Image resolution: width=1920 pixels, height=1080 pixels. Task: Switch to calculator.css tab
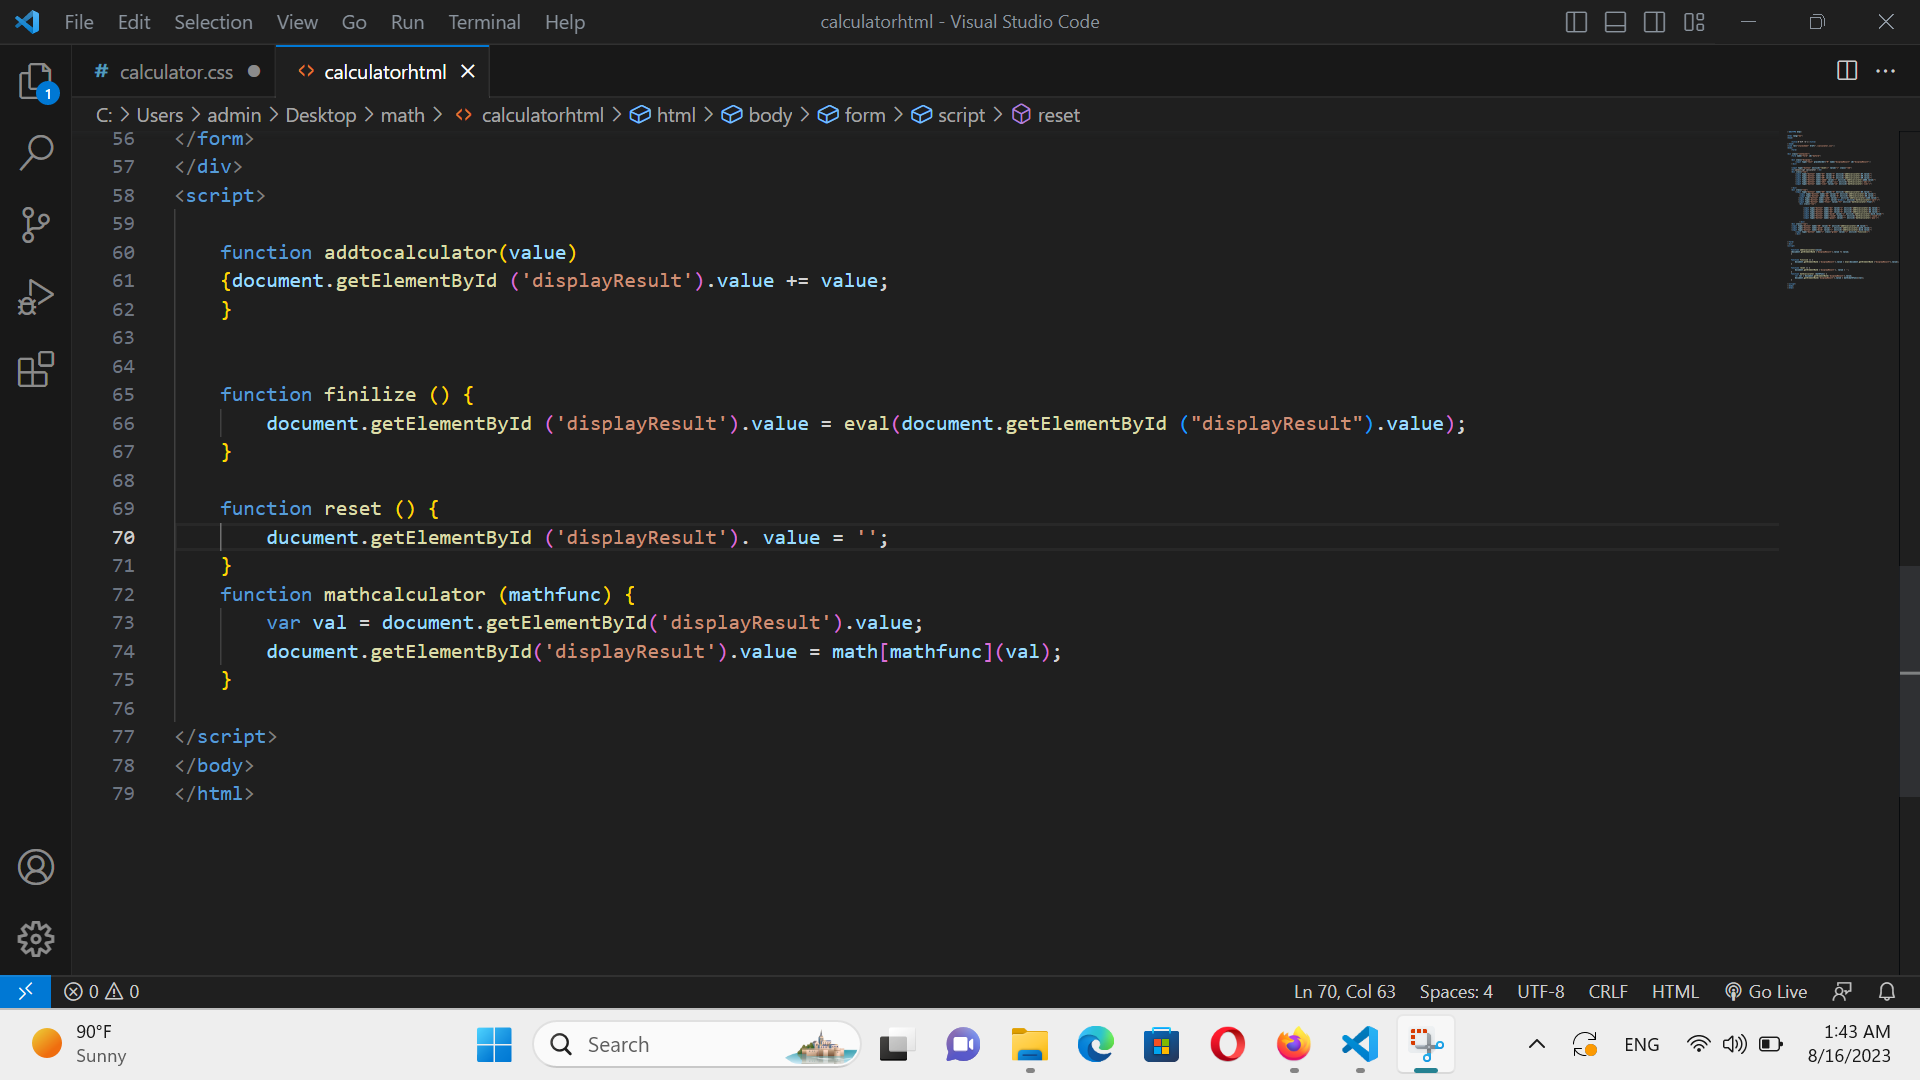tap(176, 72)
